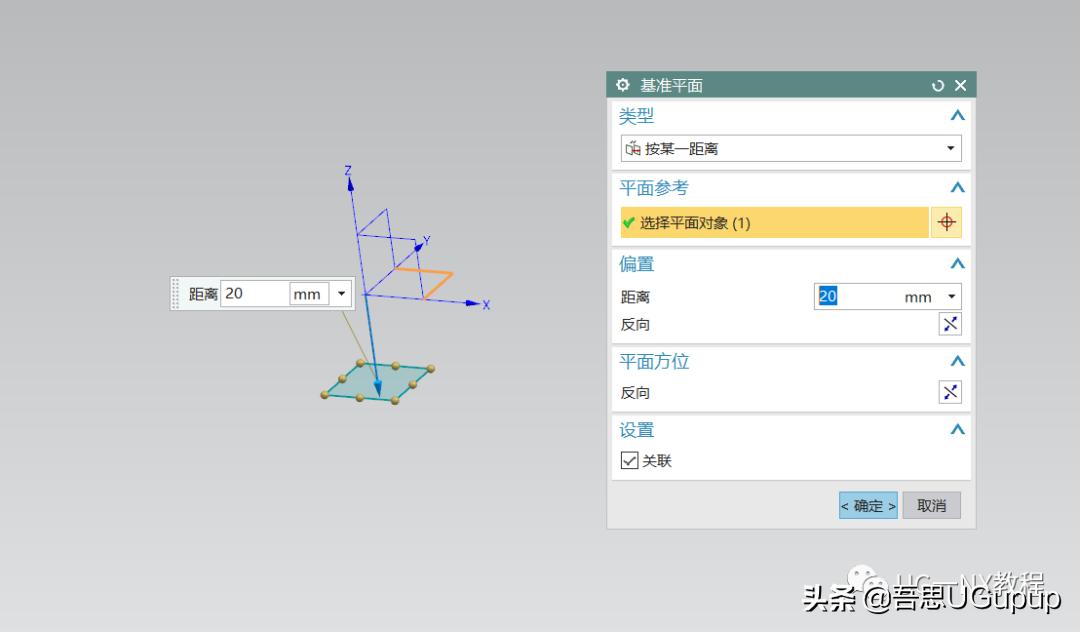Flip the offset direction with 偏置 反向 toggle
The image size is (1080, 632).
(x=950, y=323)
